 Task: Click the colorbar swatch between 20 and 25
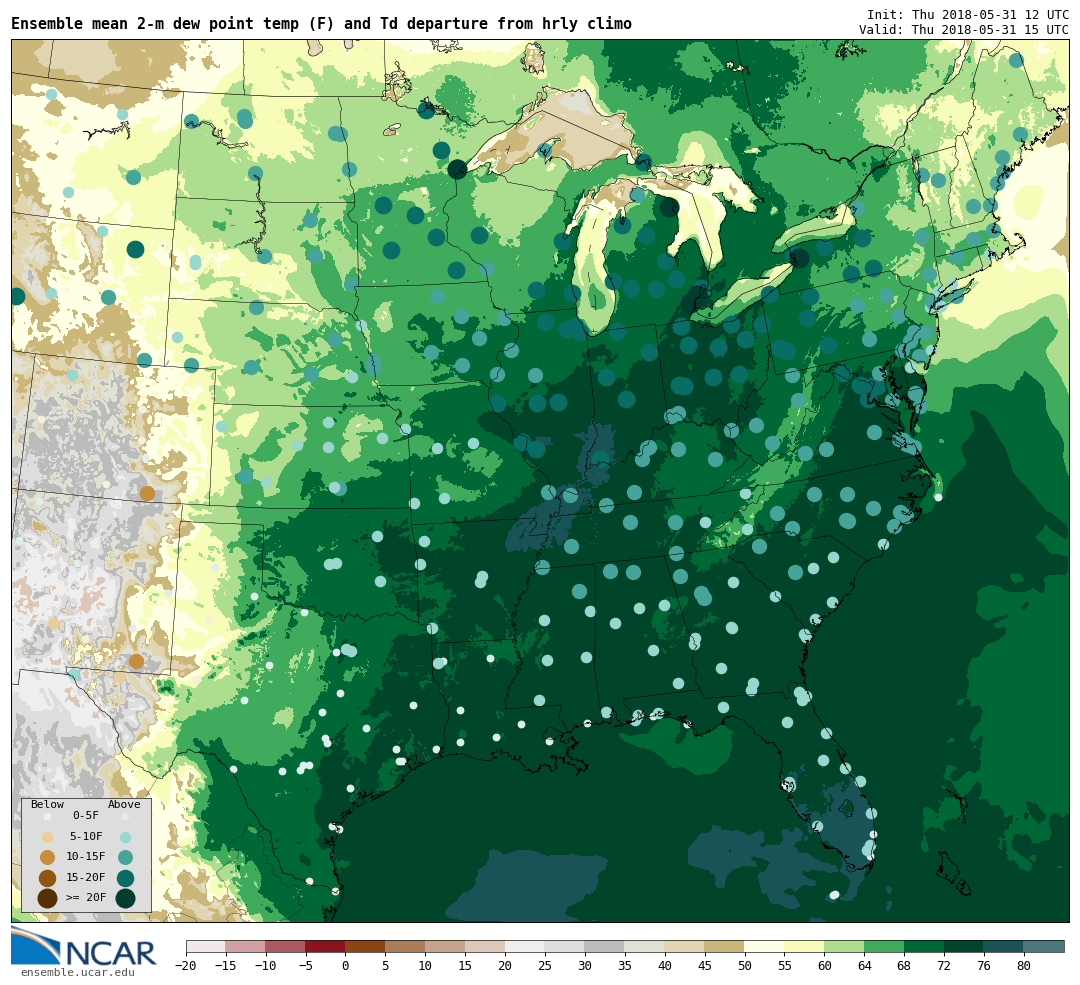click(525, 946)
